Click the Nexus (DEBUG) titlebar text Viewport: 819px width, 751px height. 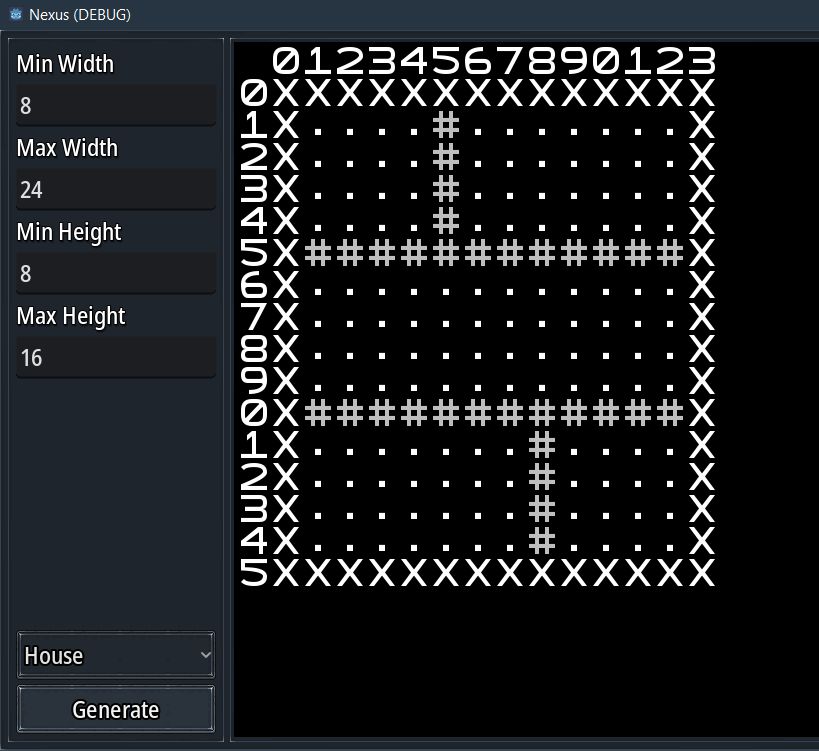[x=78, y=14]
